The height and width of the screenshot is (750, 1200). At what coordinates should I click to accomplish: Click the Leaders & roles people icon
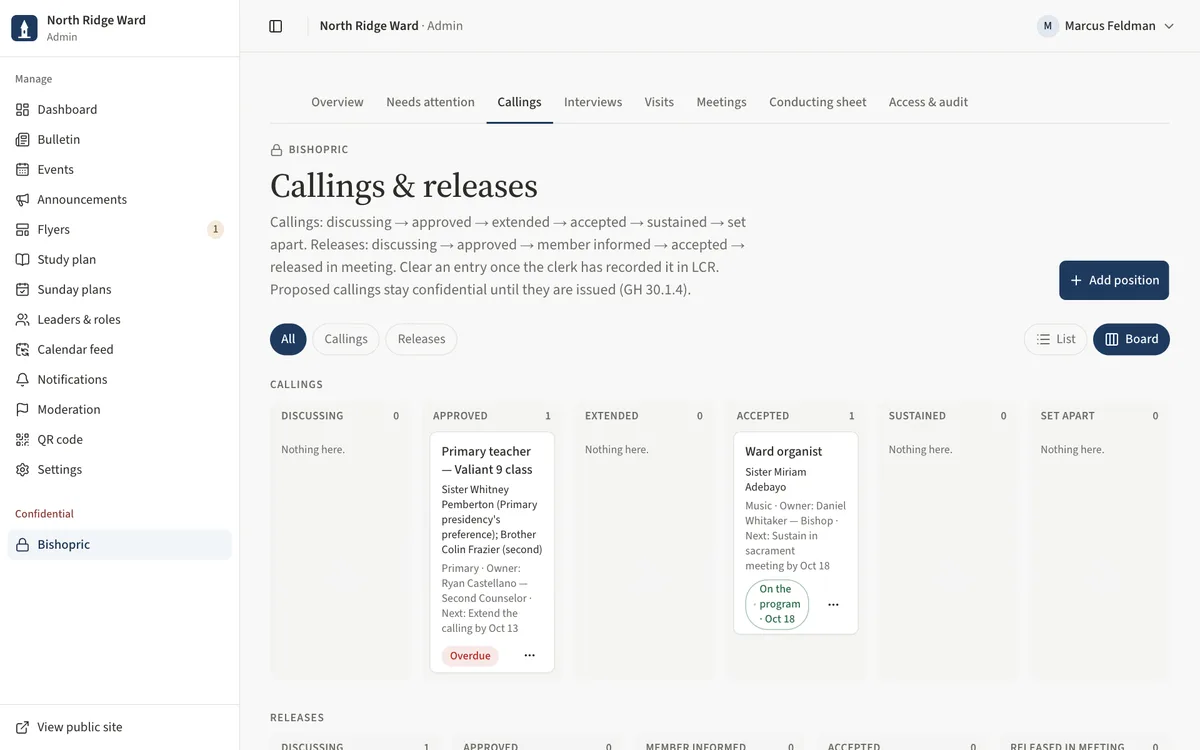click(x=22, y=319)
